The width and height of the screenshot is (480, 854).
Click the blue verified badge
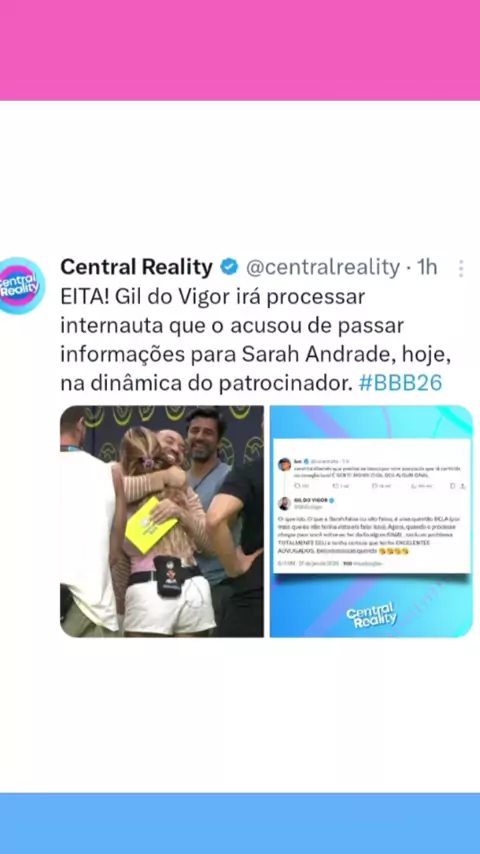coord(229,267)
